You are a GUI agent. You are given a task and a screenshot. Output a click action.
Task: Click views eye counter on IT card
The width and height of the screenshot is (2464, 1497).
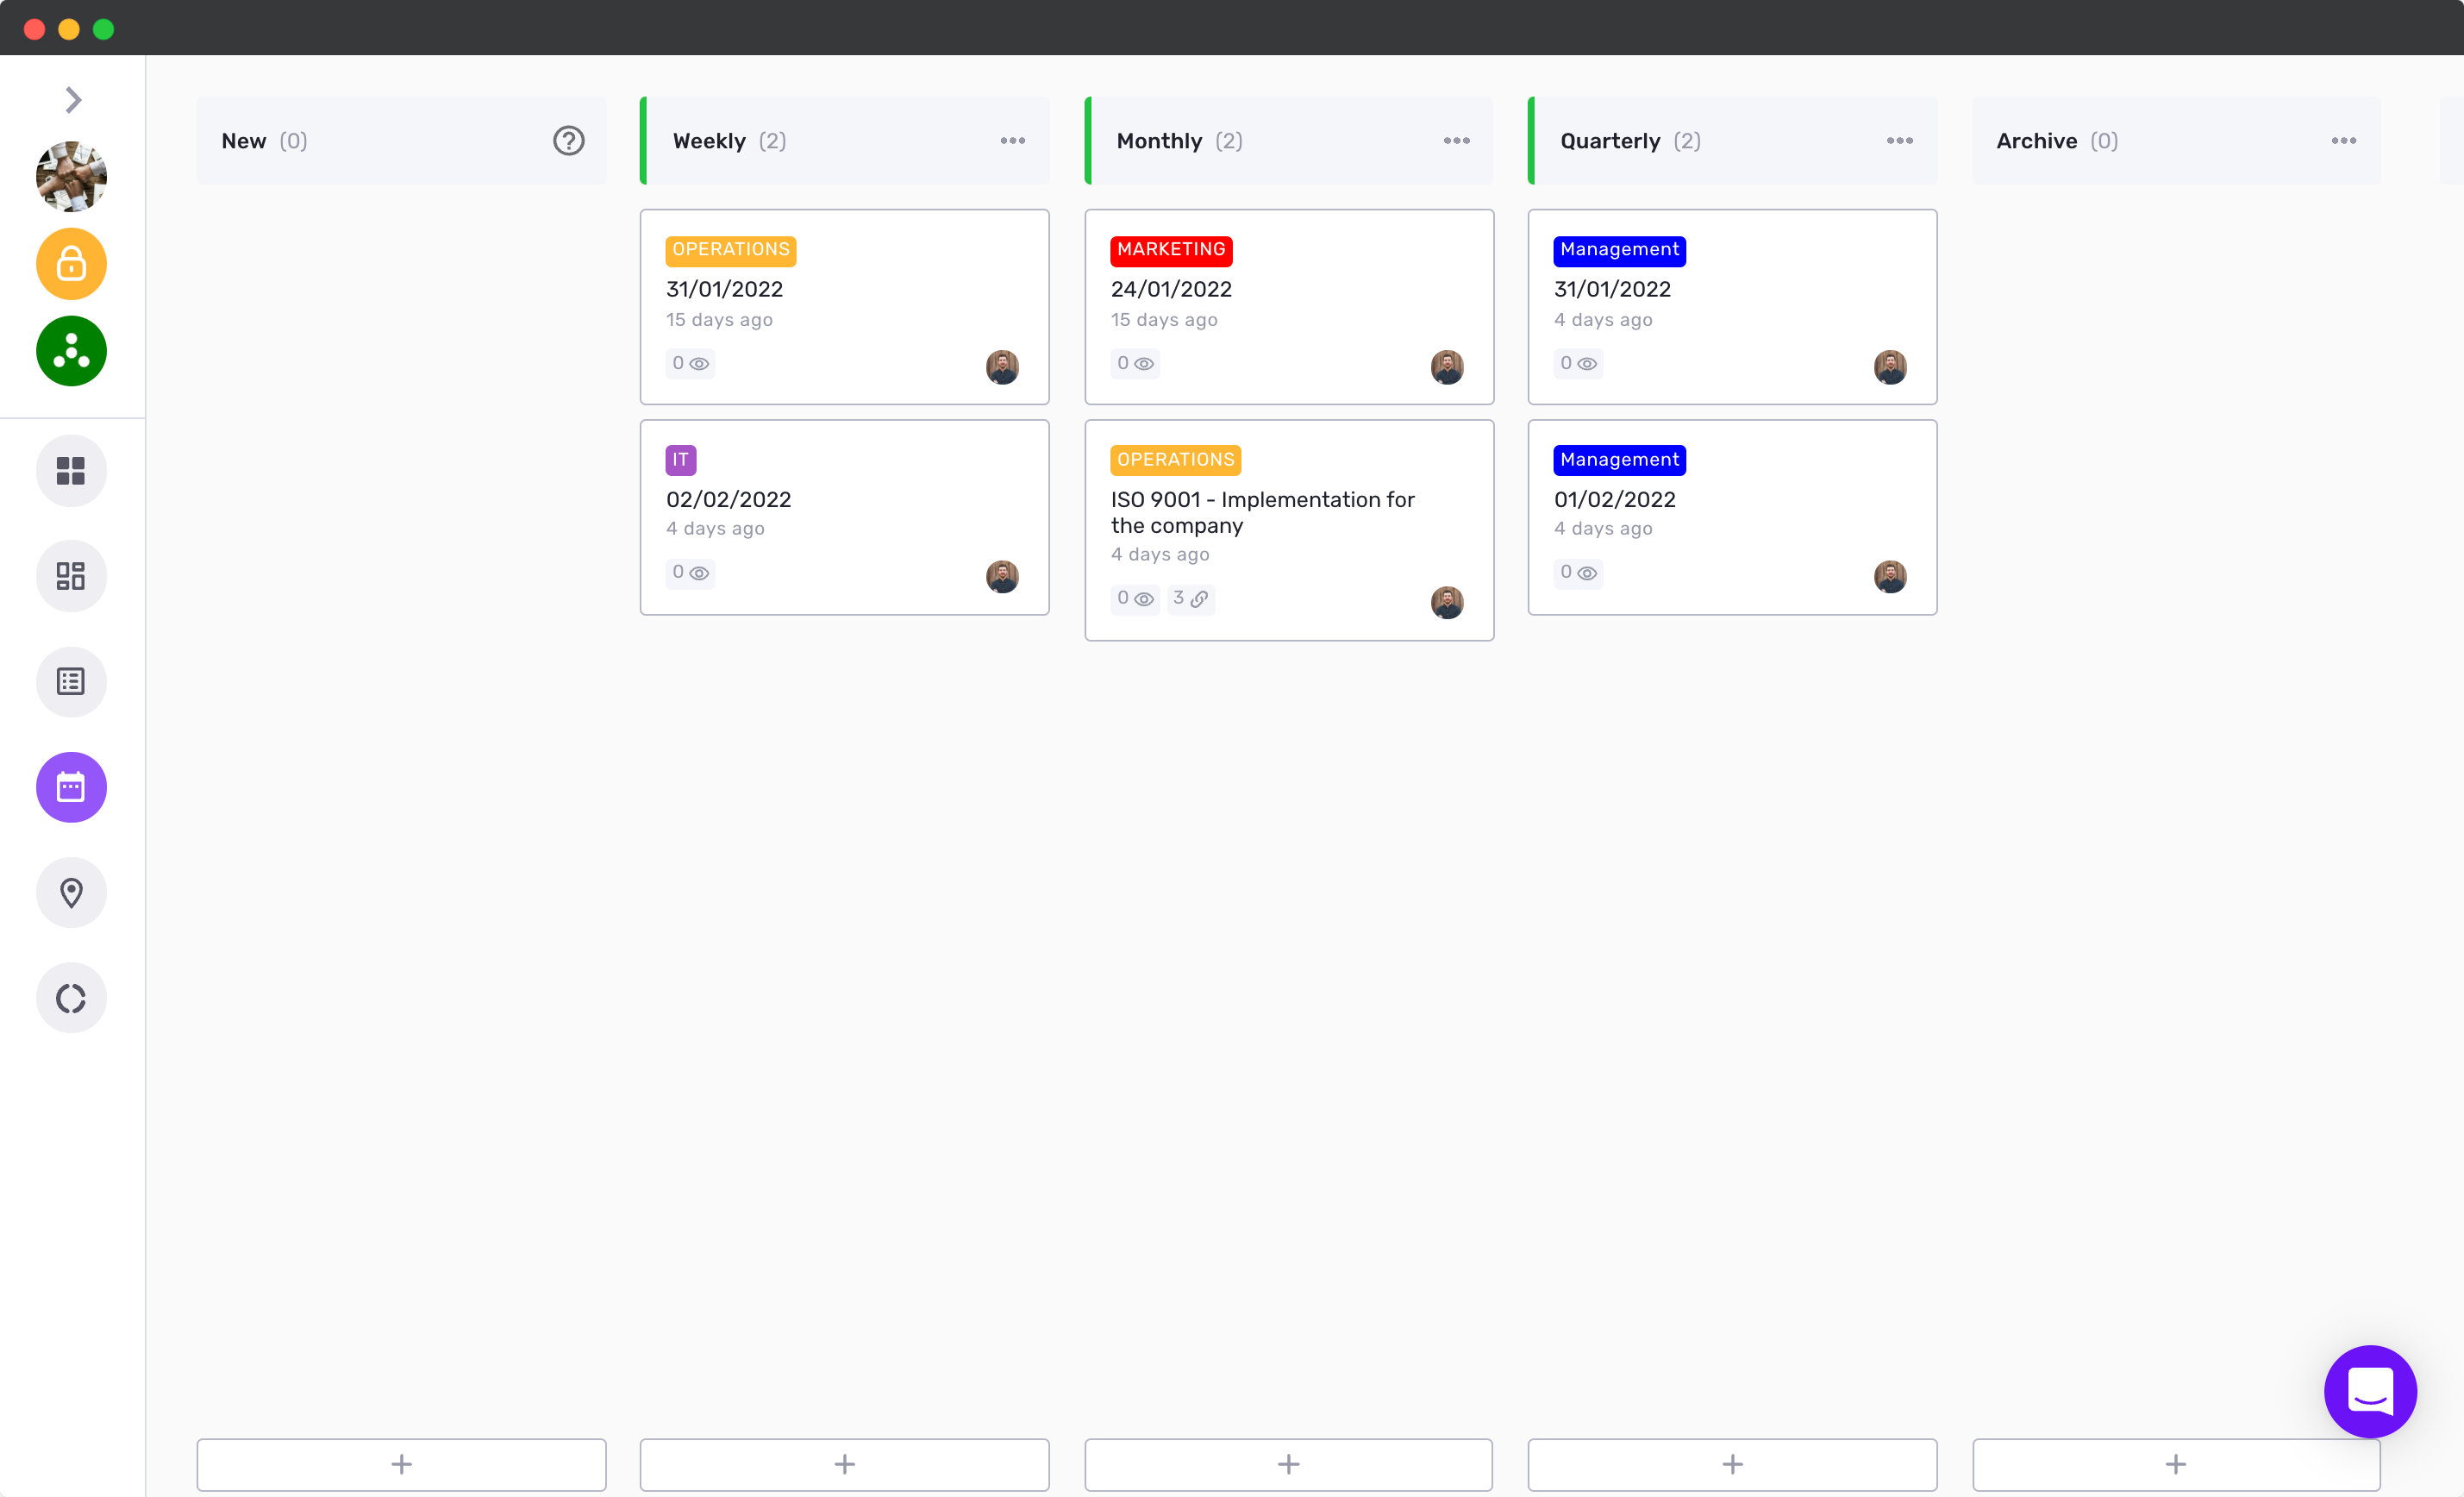point(690,573)
